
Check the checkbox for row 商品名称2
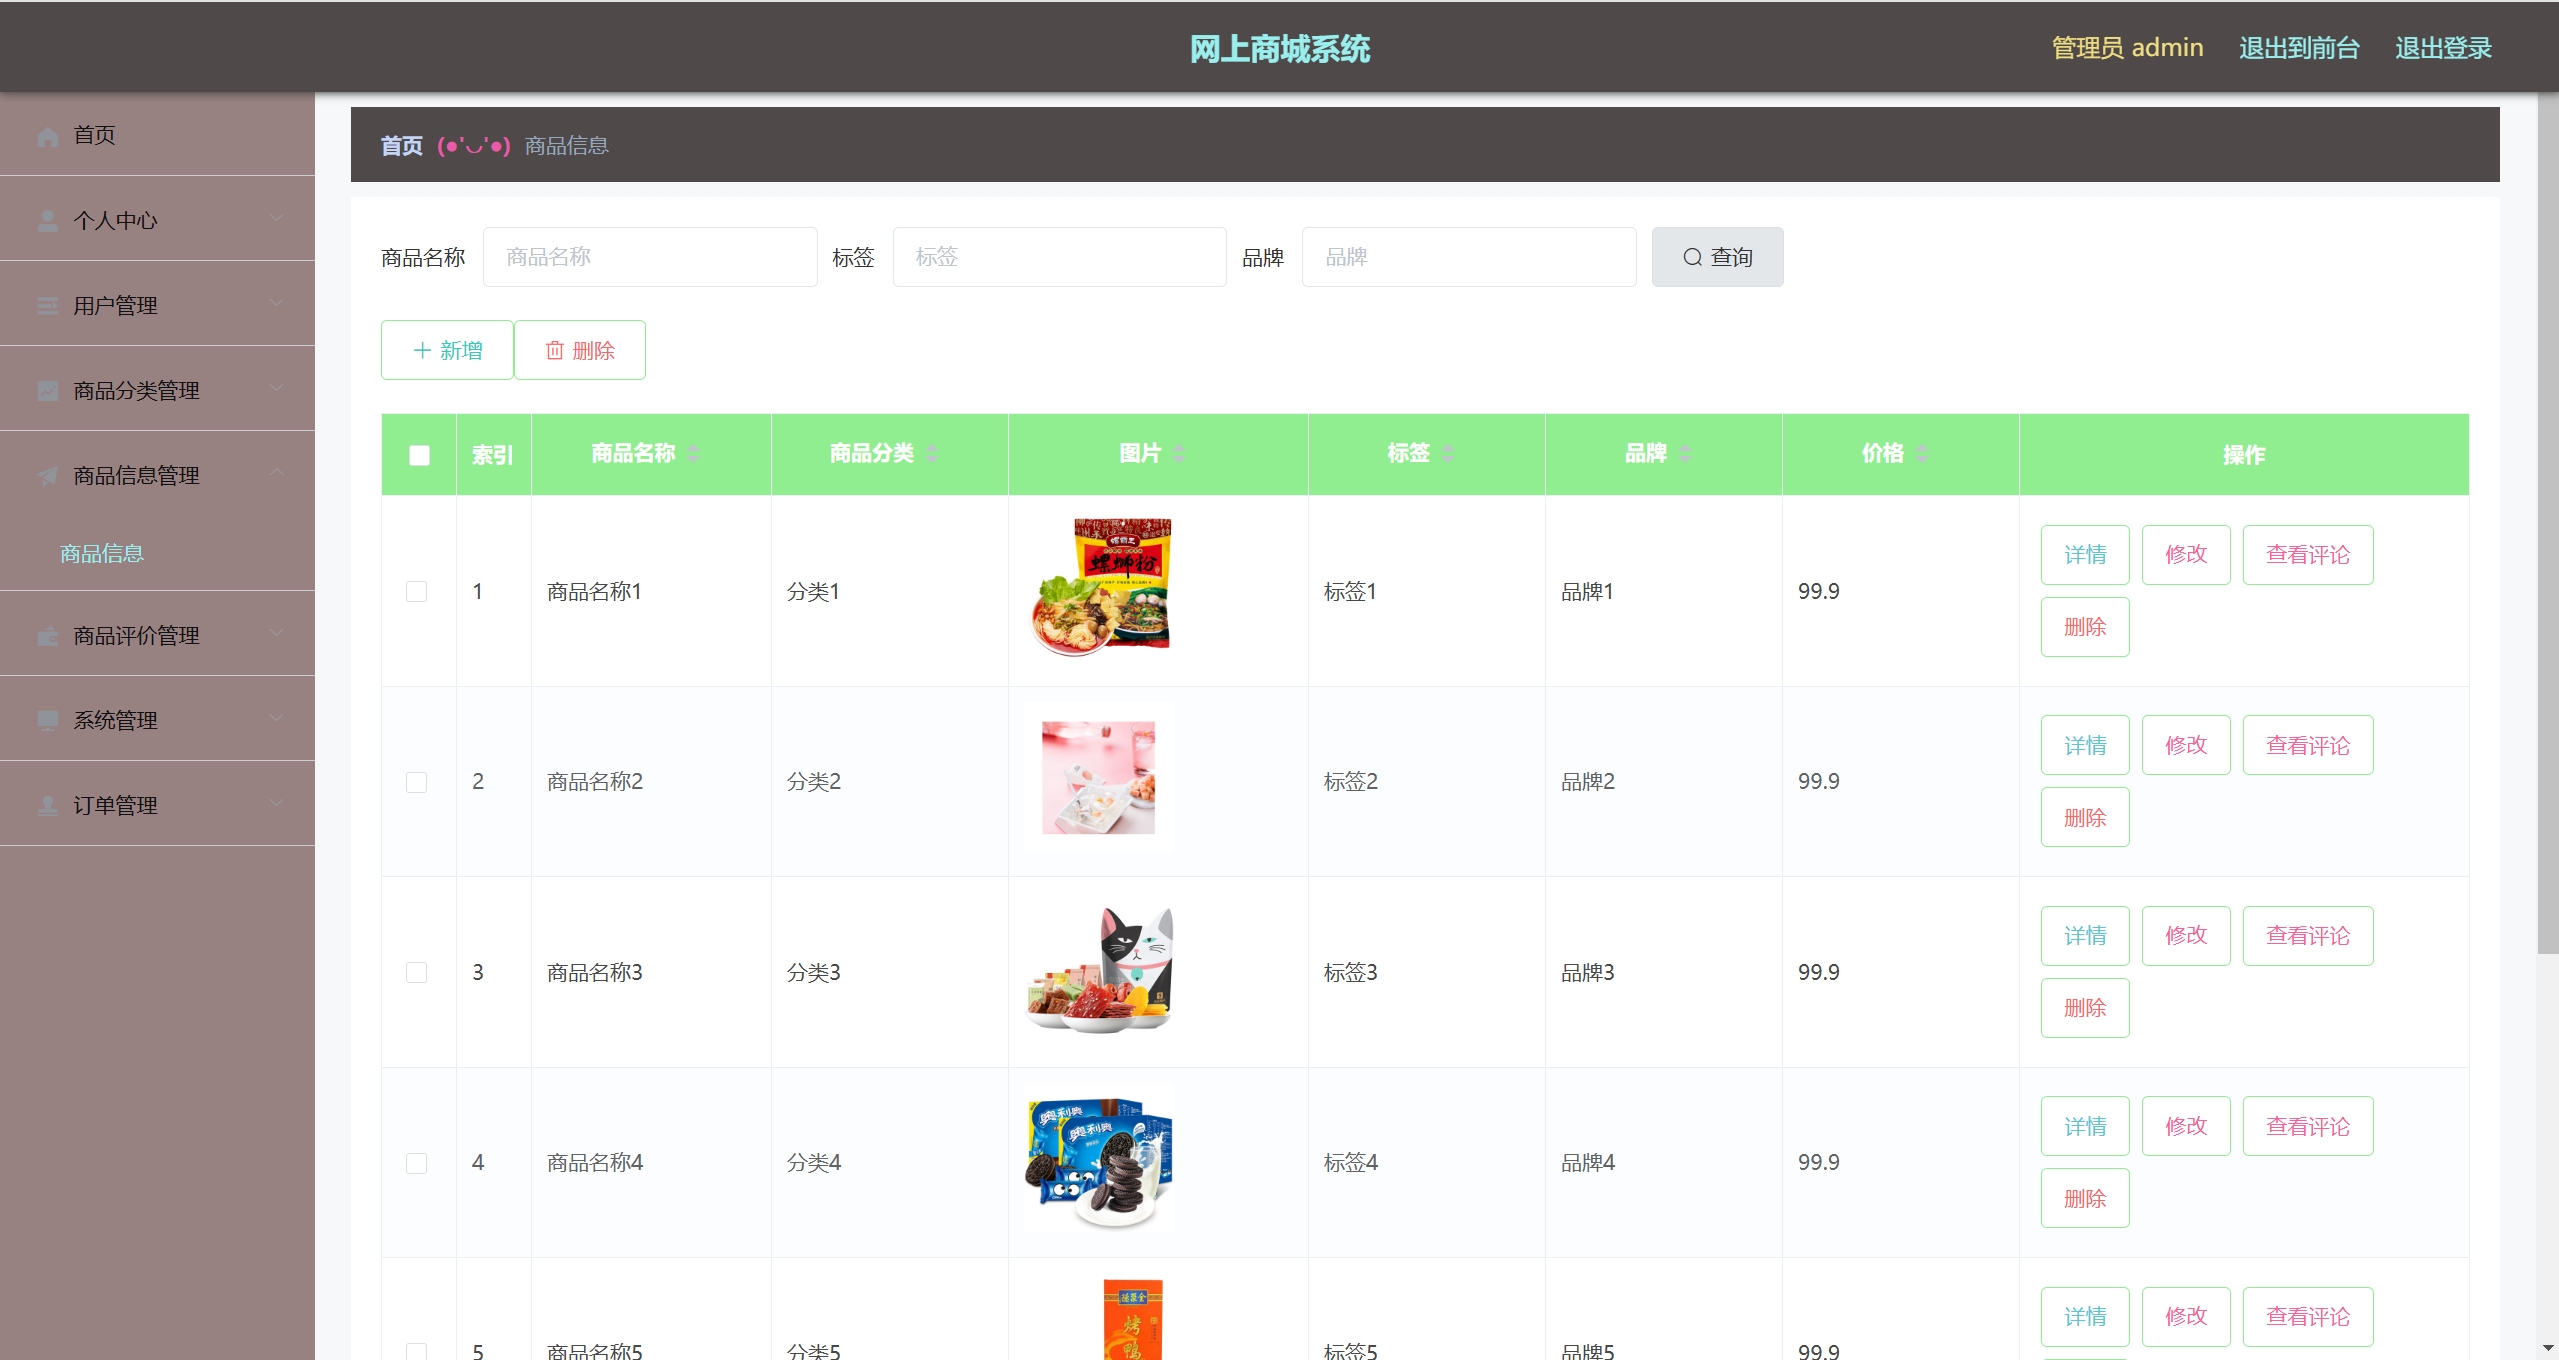[x=417, y=782]
